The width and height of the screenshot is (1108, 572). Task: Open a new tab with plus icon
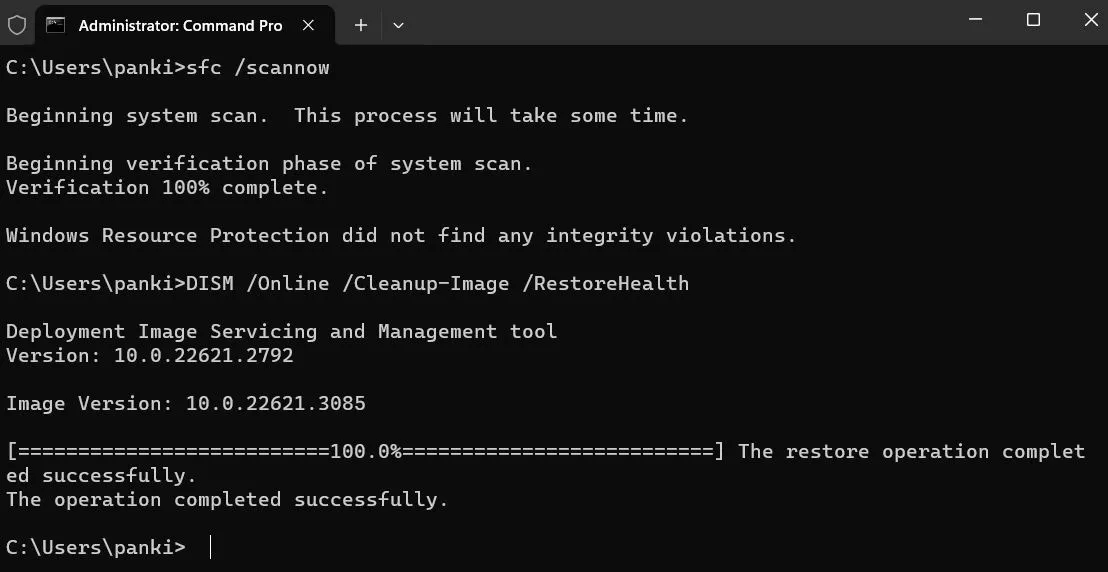[x=361, y=25]
